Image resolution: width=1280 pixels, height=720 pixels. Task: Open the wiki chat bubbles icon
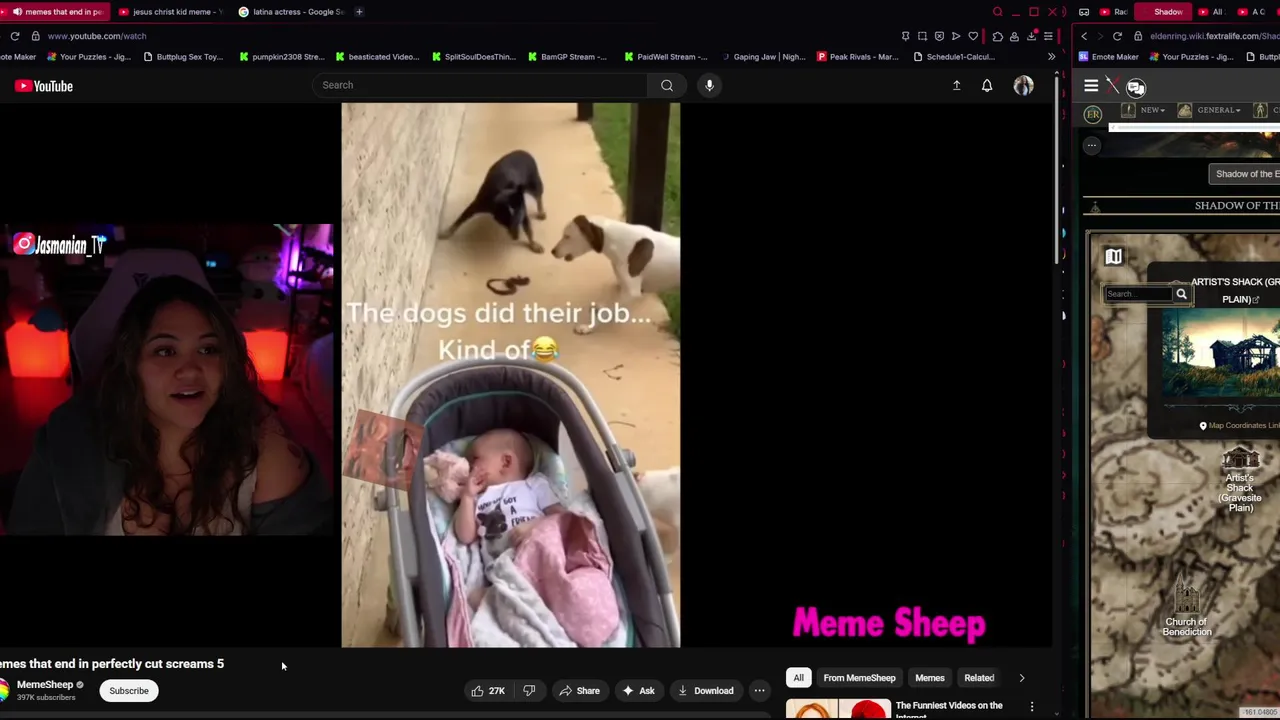[1135, 87]
